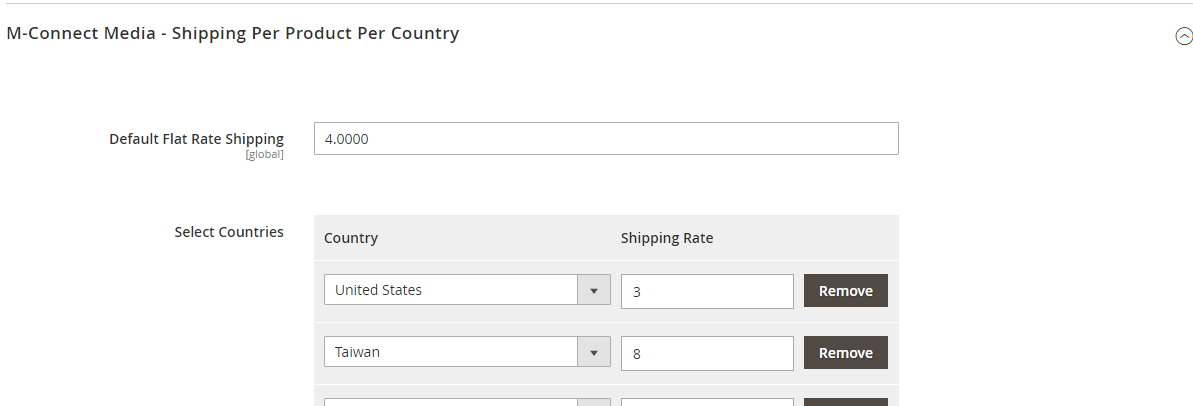Click the partially visible third row button
The height and width of the screenshot is (406, 1193).
[x=845, y=402]
